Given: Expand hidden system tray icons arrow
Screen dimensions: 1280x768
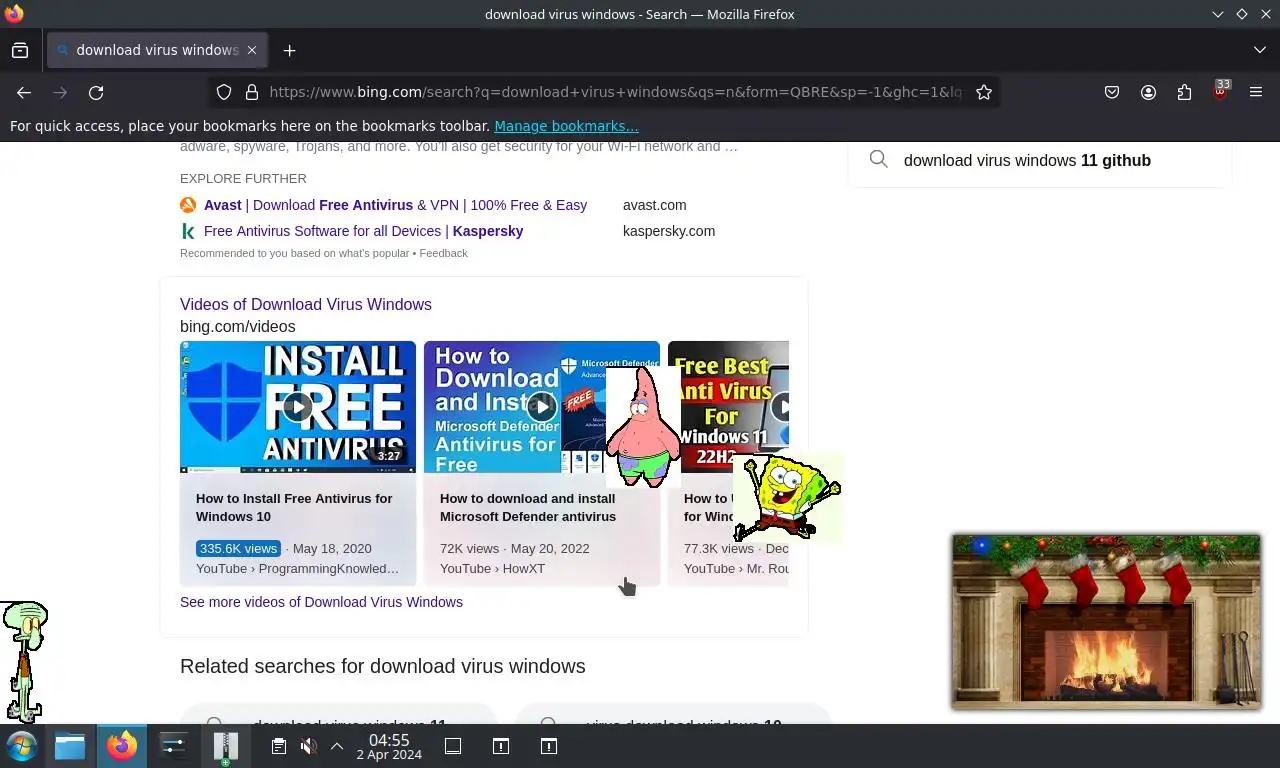Looking at the screenshot, I should click(x=337, y=746).
